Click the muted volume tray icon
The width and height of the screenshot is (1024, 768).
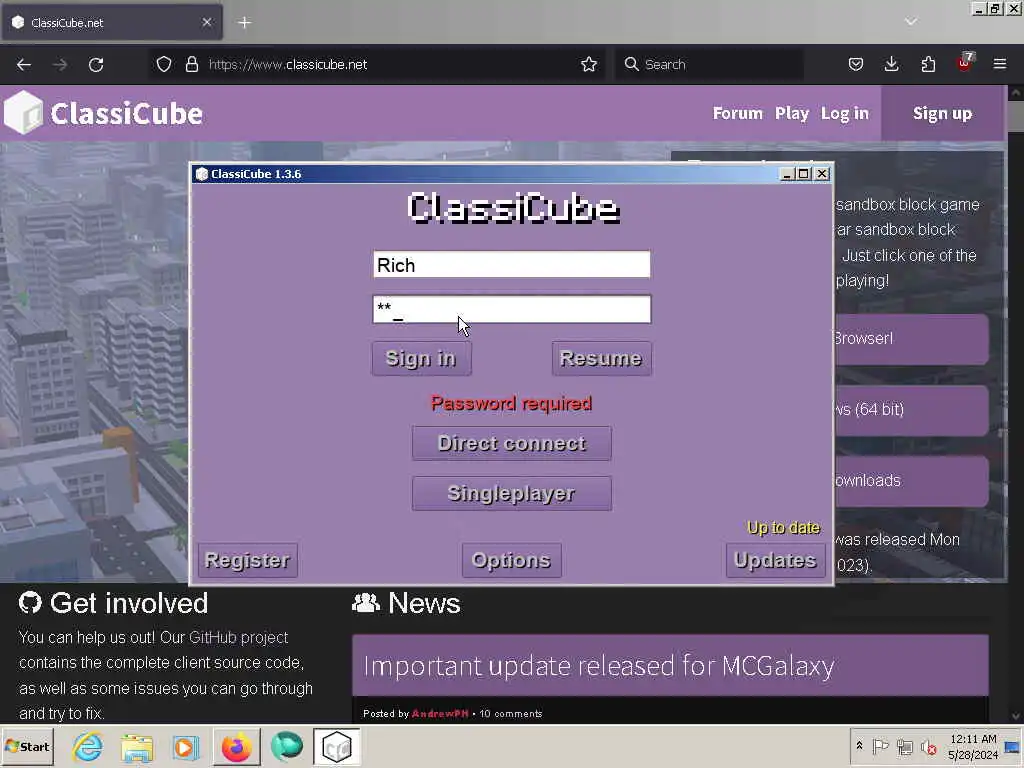[928, 746]
